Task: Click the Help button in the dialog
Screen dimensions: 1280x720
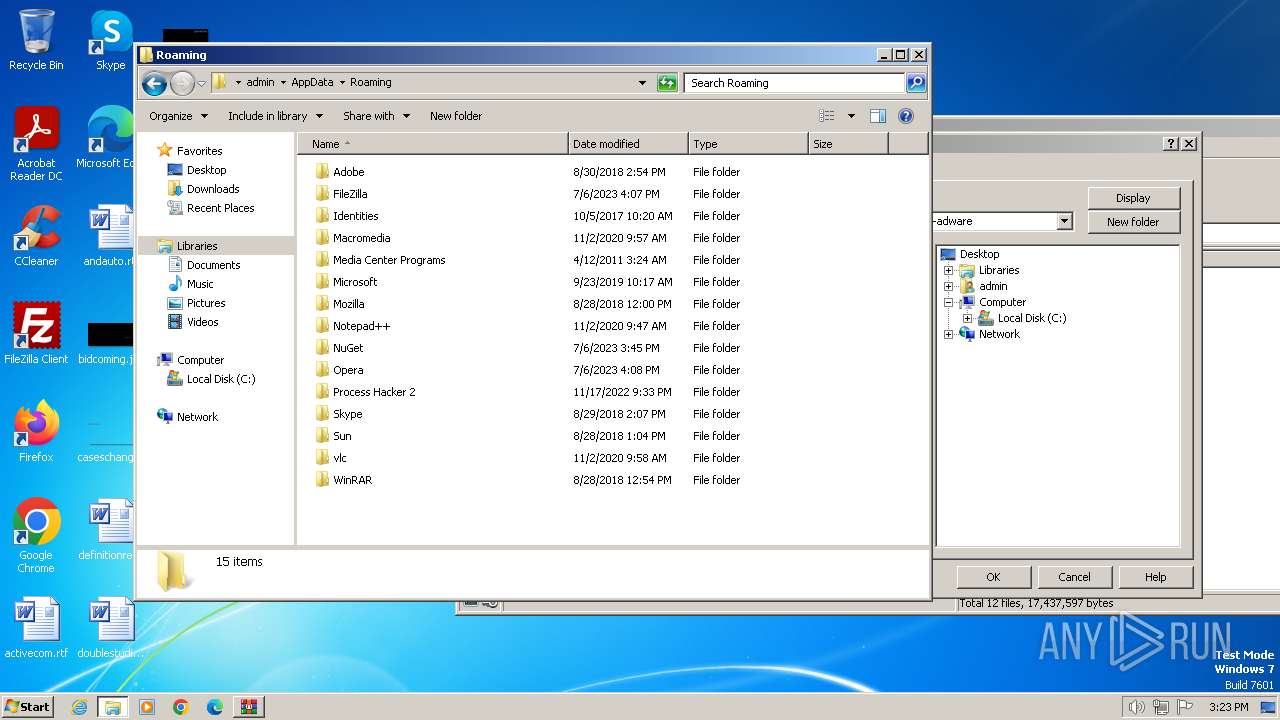Action: 1155,577
